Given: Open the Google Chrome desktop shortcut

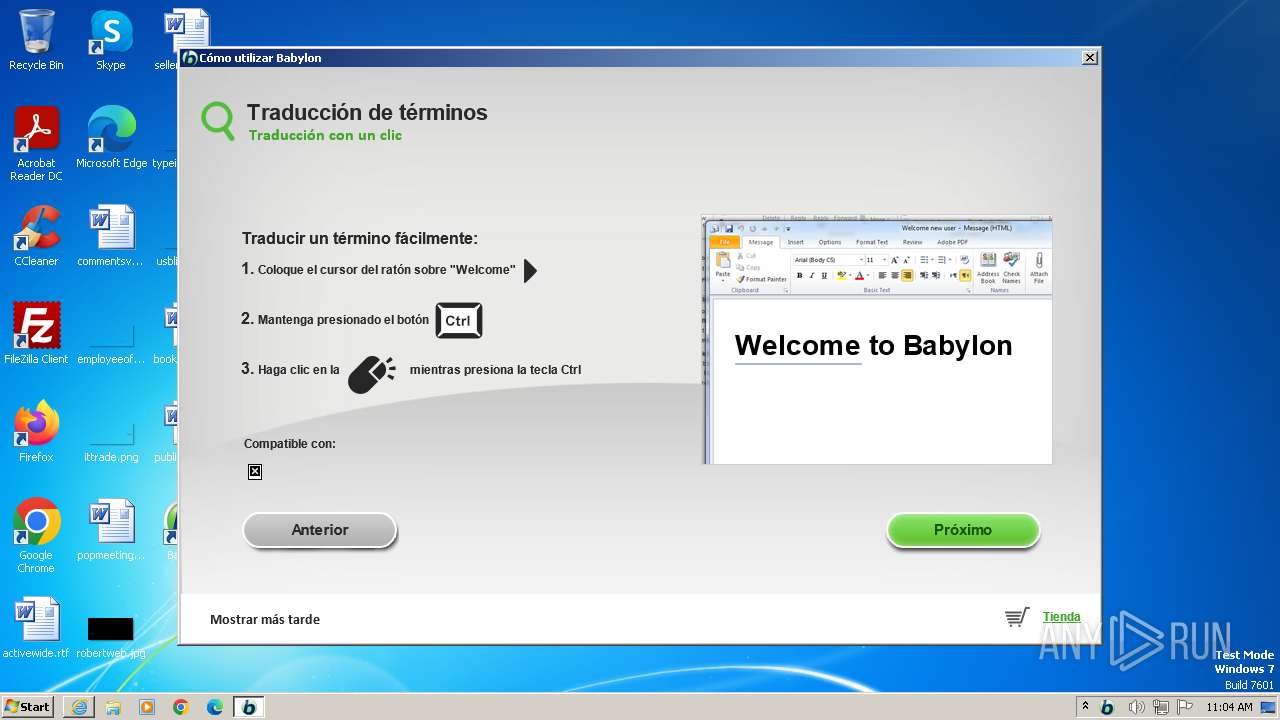Looking at the screenshot, I should click(x=36, y=536).
